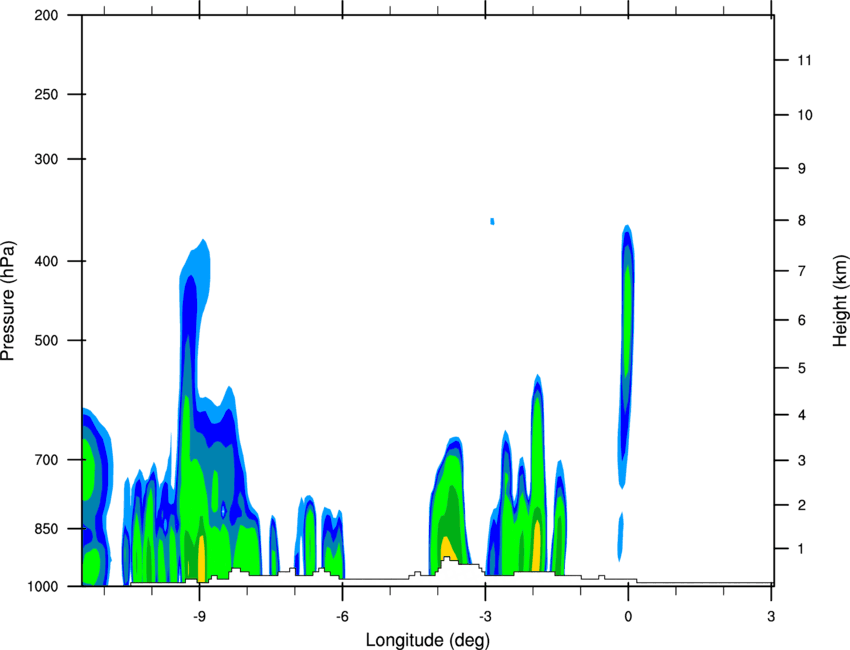850x650 pixels.
Task: Select the 400 pressure tick label
Action: click(46, 261)
